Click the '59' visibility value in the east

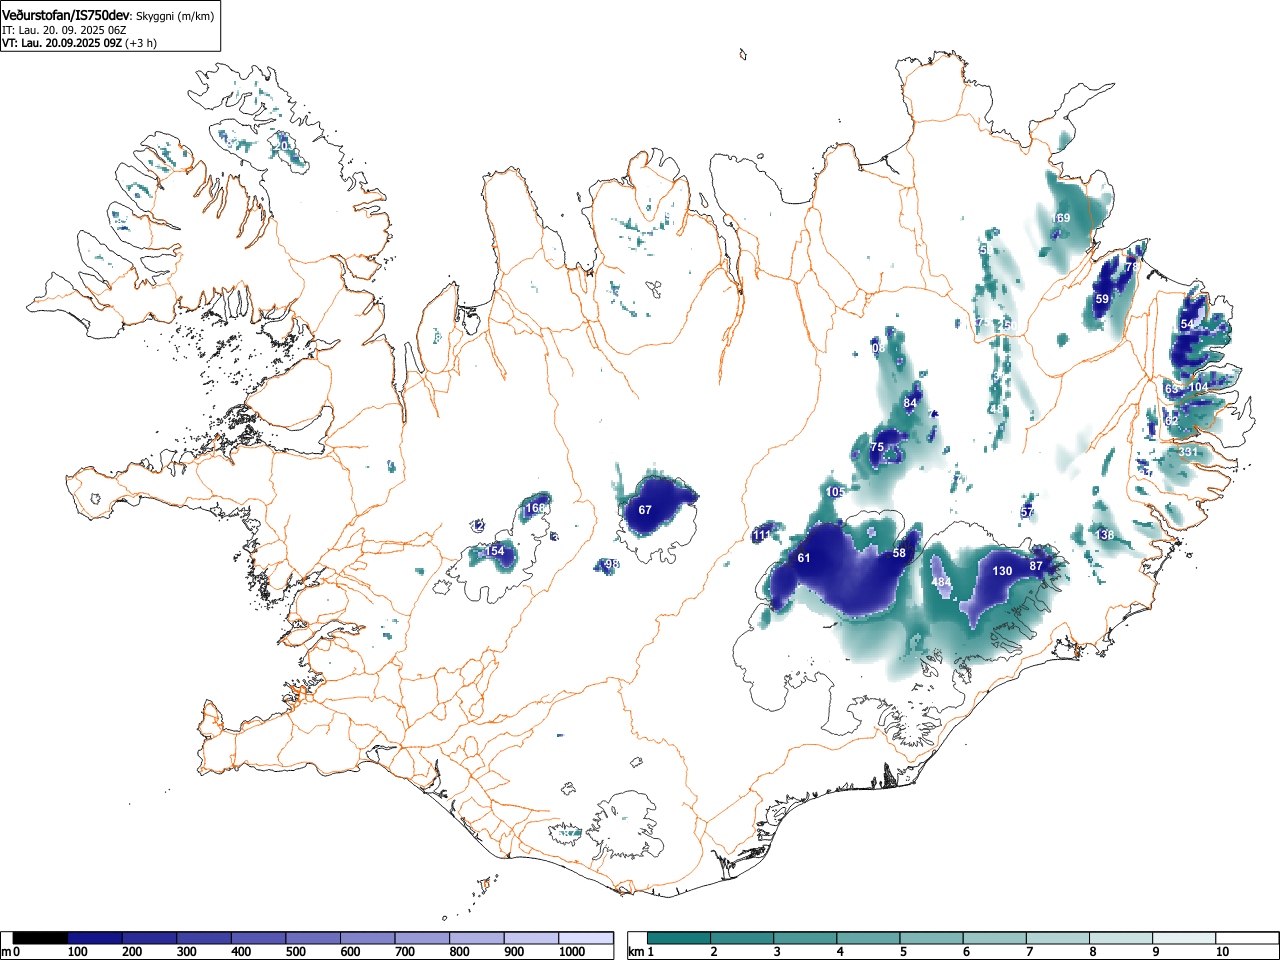pos(1102,299)
